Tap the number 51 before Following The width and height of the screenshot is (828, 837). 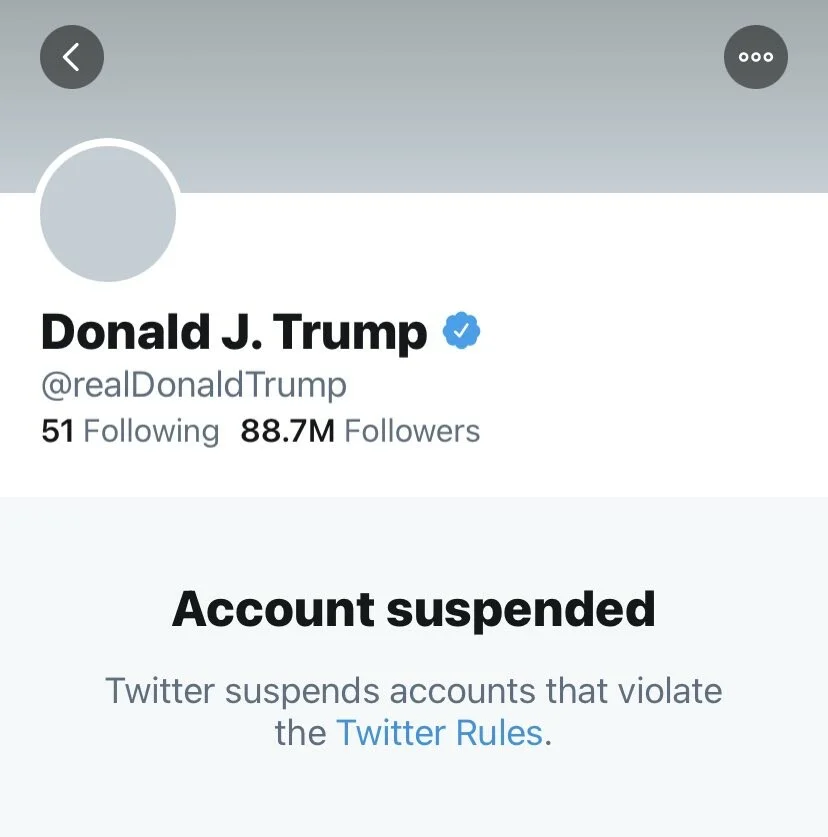coord(57,431)
